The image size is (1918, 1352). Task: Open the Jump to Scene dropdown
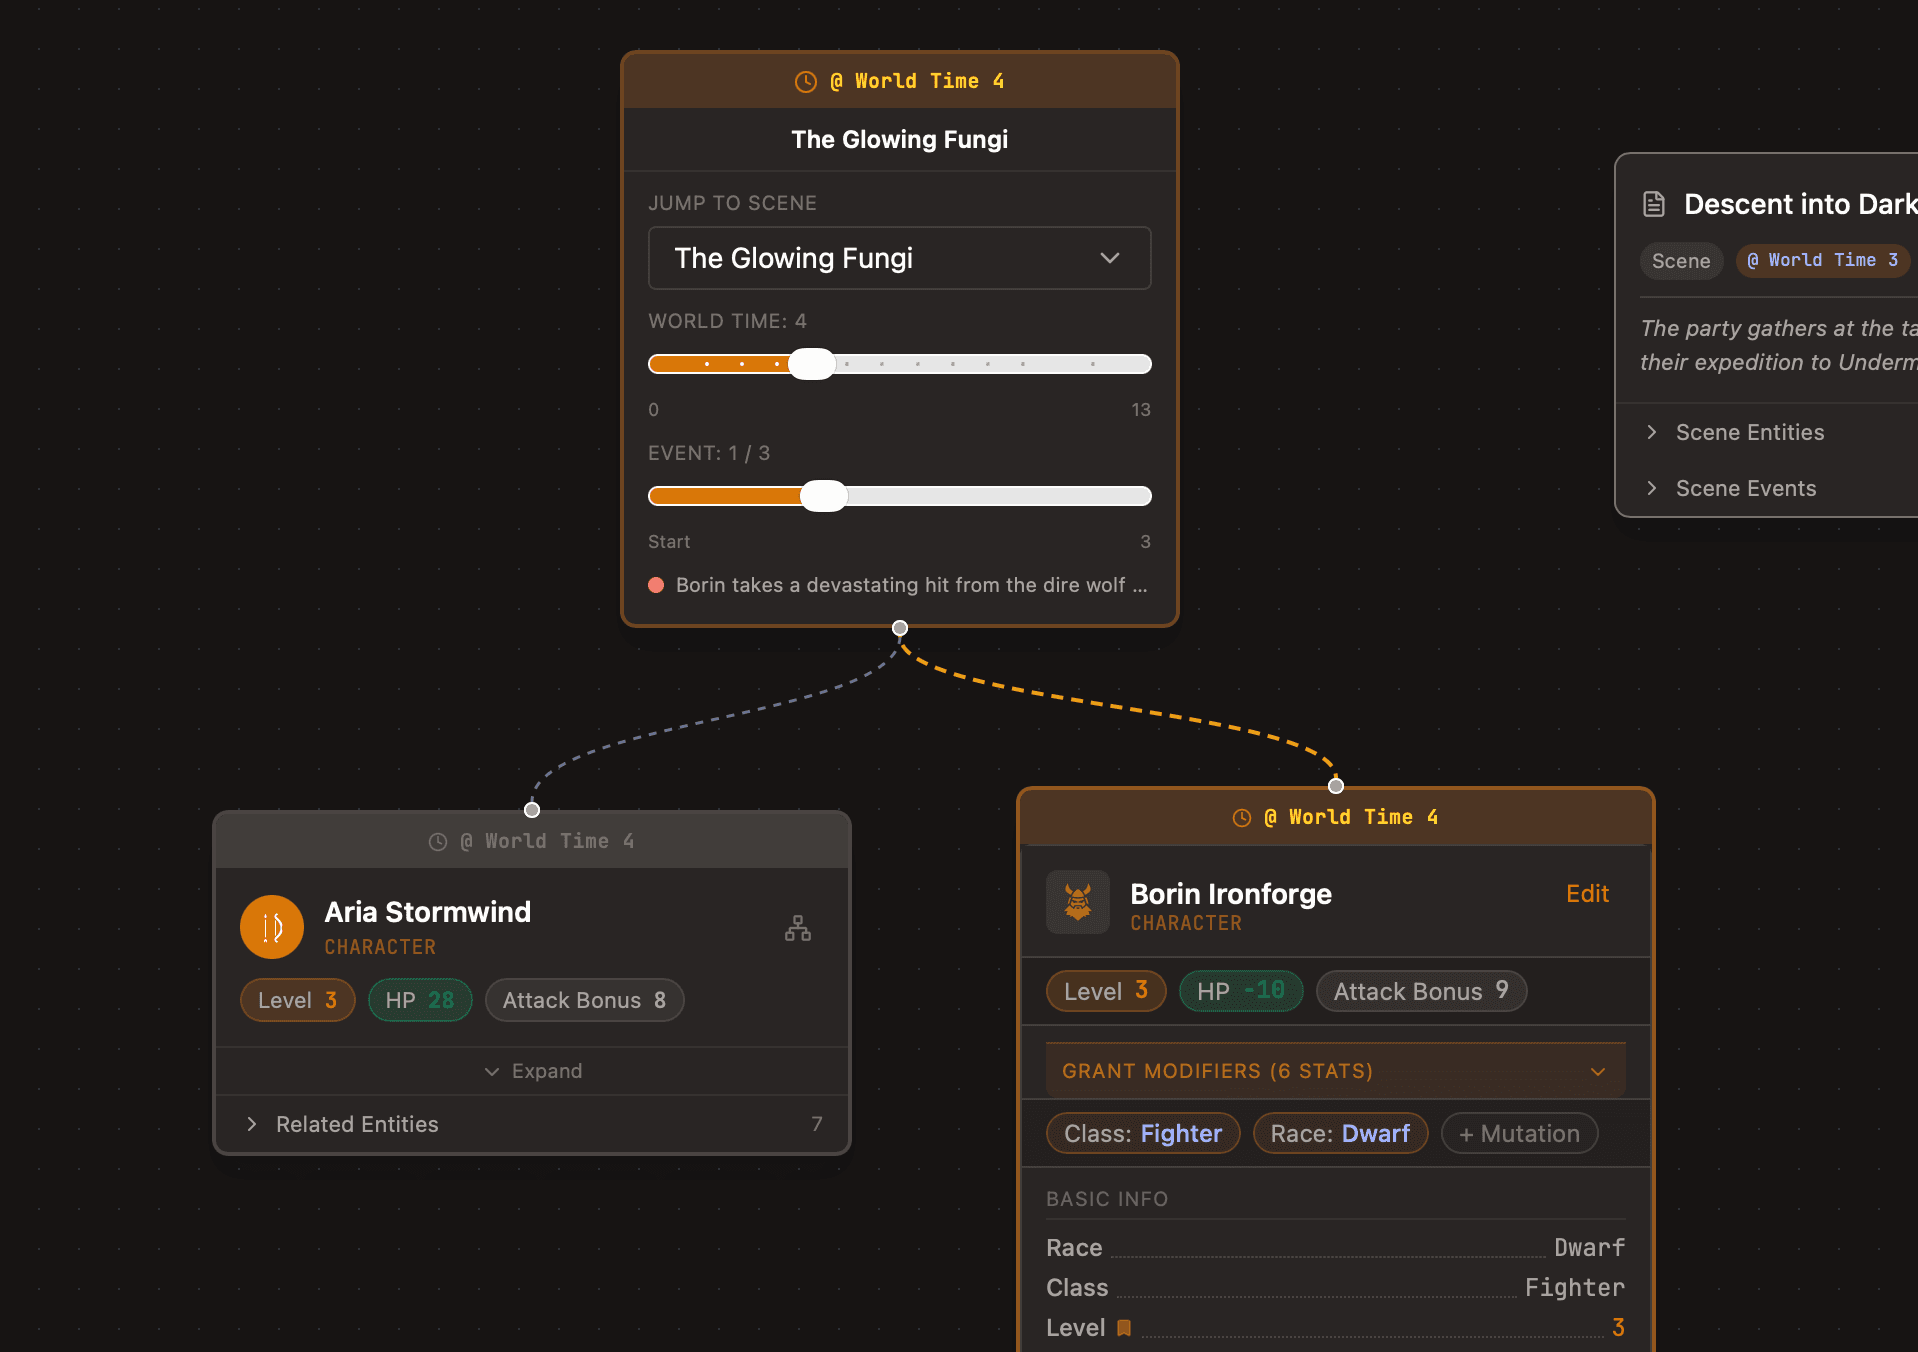899,258
